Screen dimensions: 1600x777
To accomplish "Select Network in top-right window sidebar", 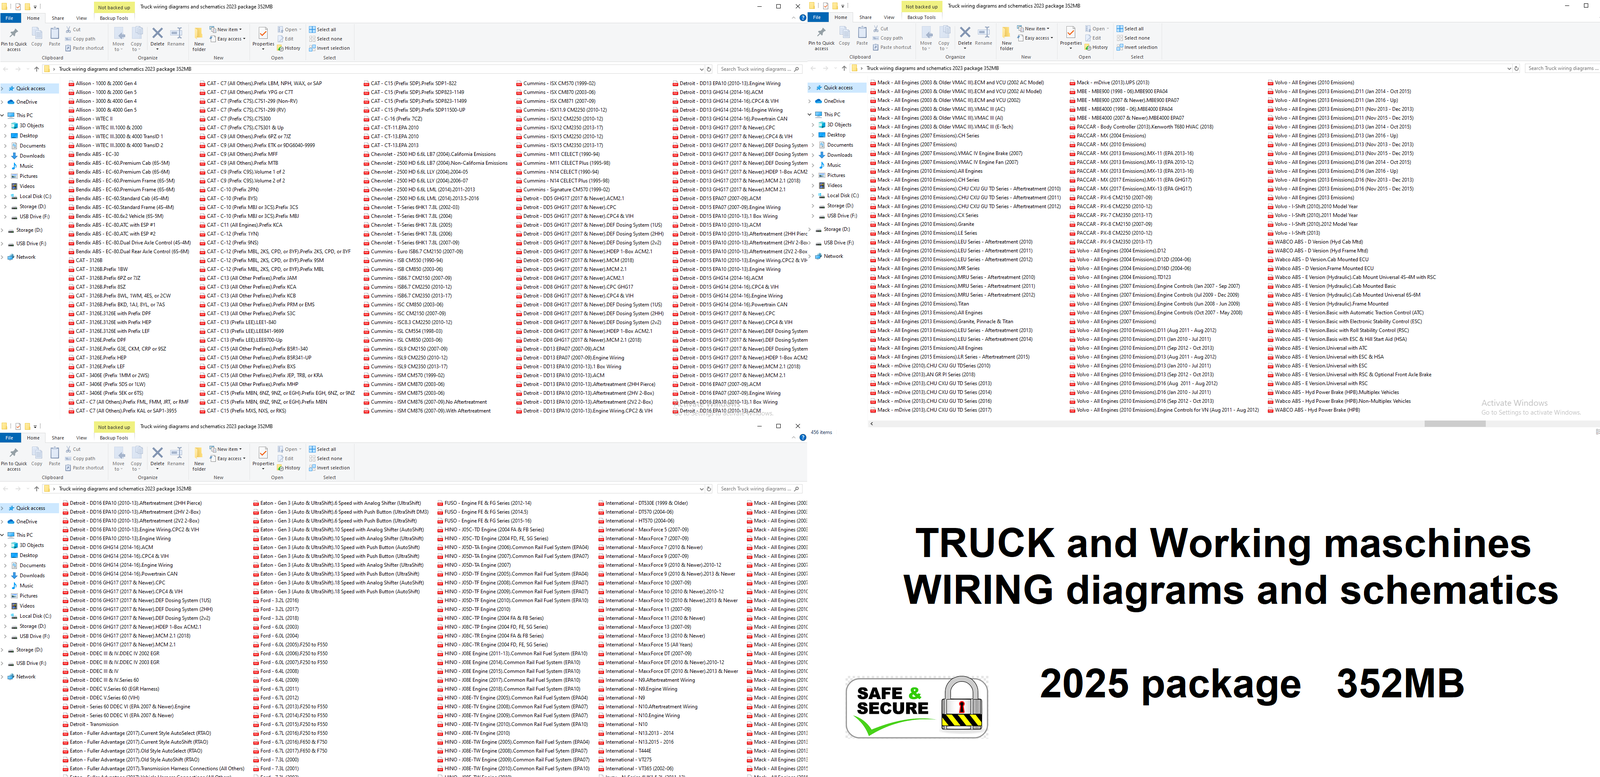I will (x=828, y=256).
